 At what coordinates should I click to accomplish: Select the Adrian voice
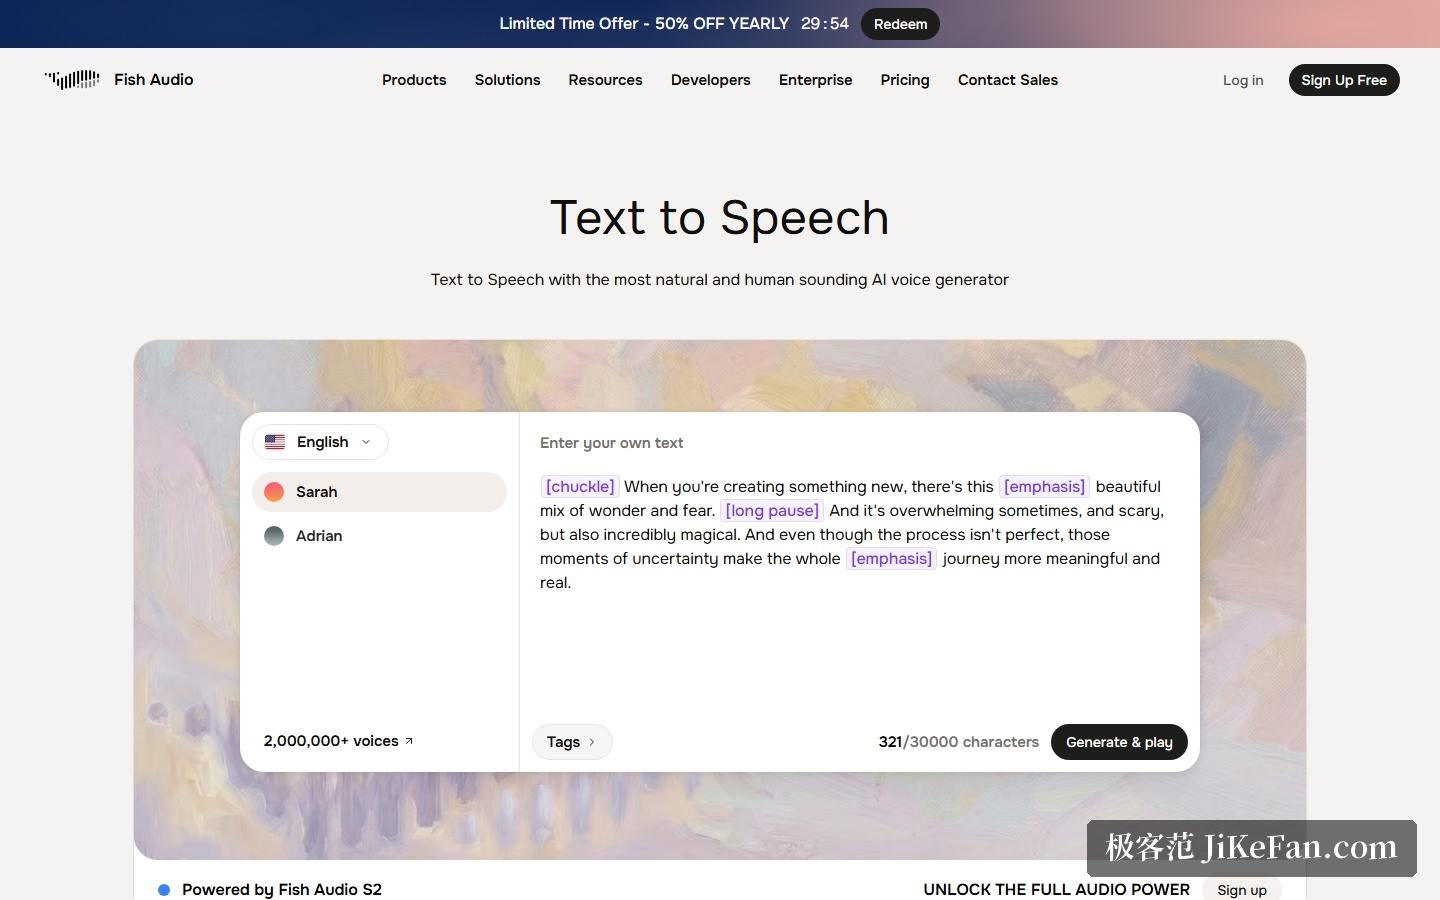pos(379,536)
